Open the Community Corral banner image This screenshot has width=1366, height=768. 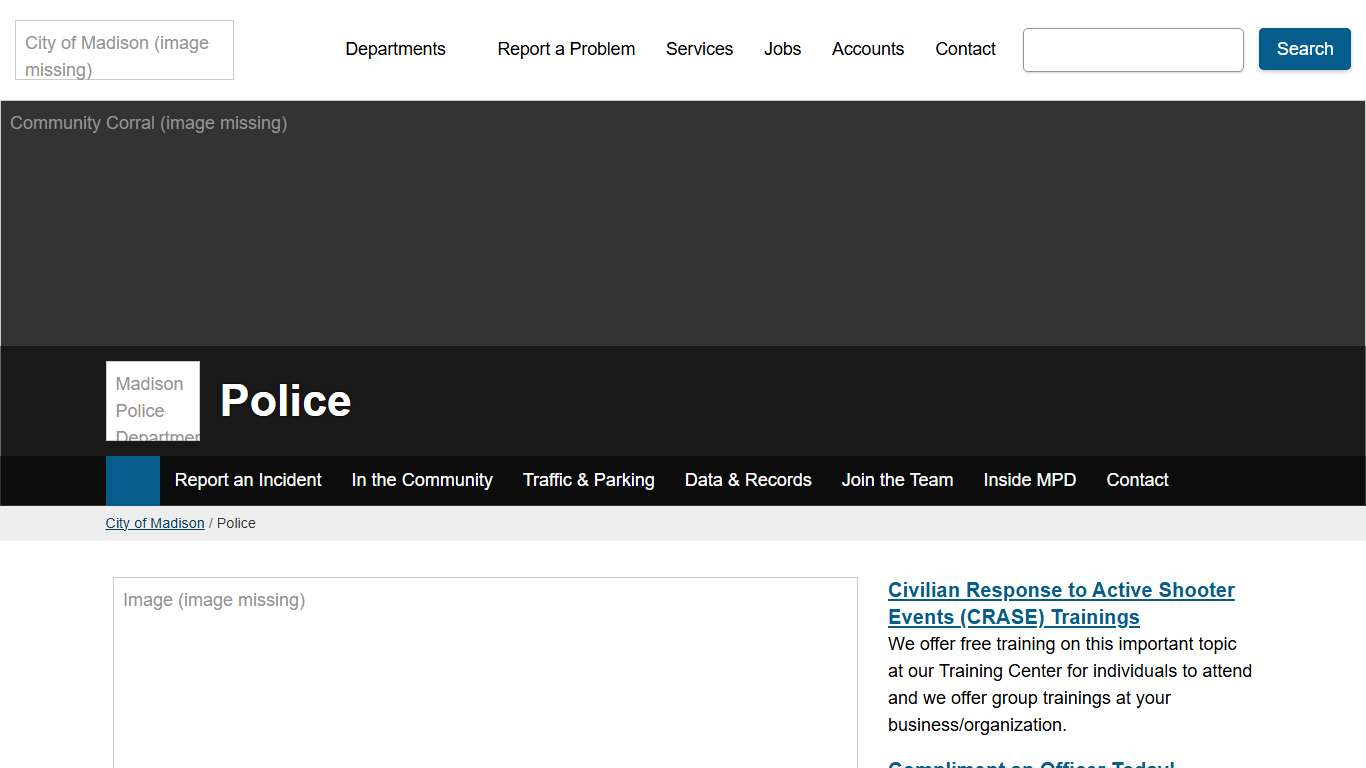coord(683,223)
